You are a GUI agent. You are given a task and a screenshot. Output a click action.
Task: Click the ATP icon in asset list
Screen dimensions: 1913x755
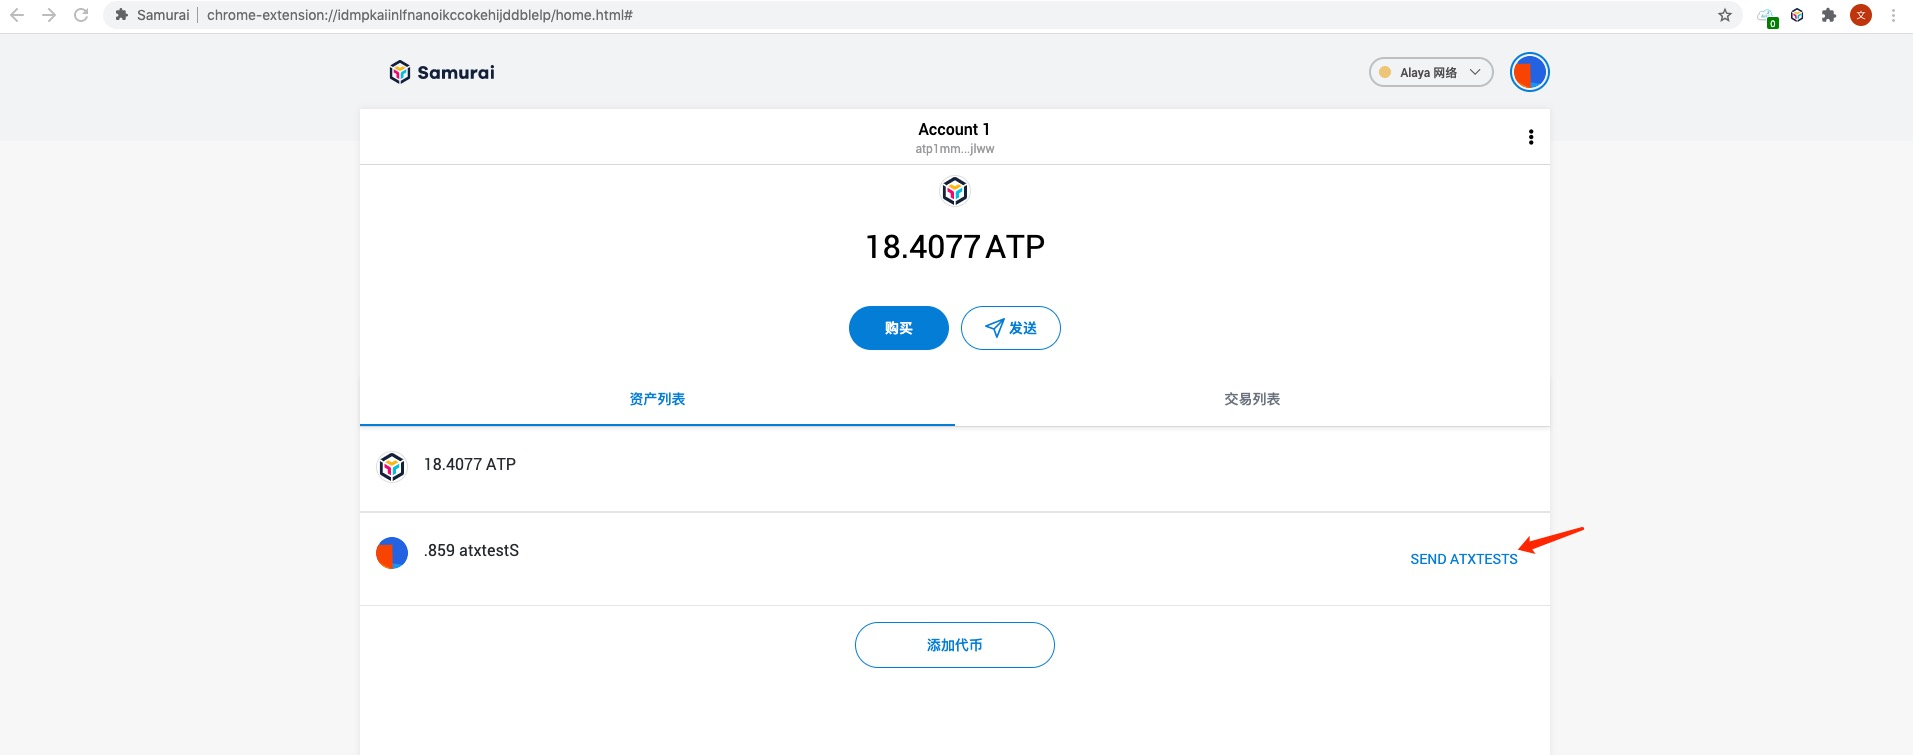392,466
